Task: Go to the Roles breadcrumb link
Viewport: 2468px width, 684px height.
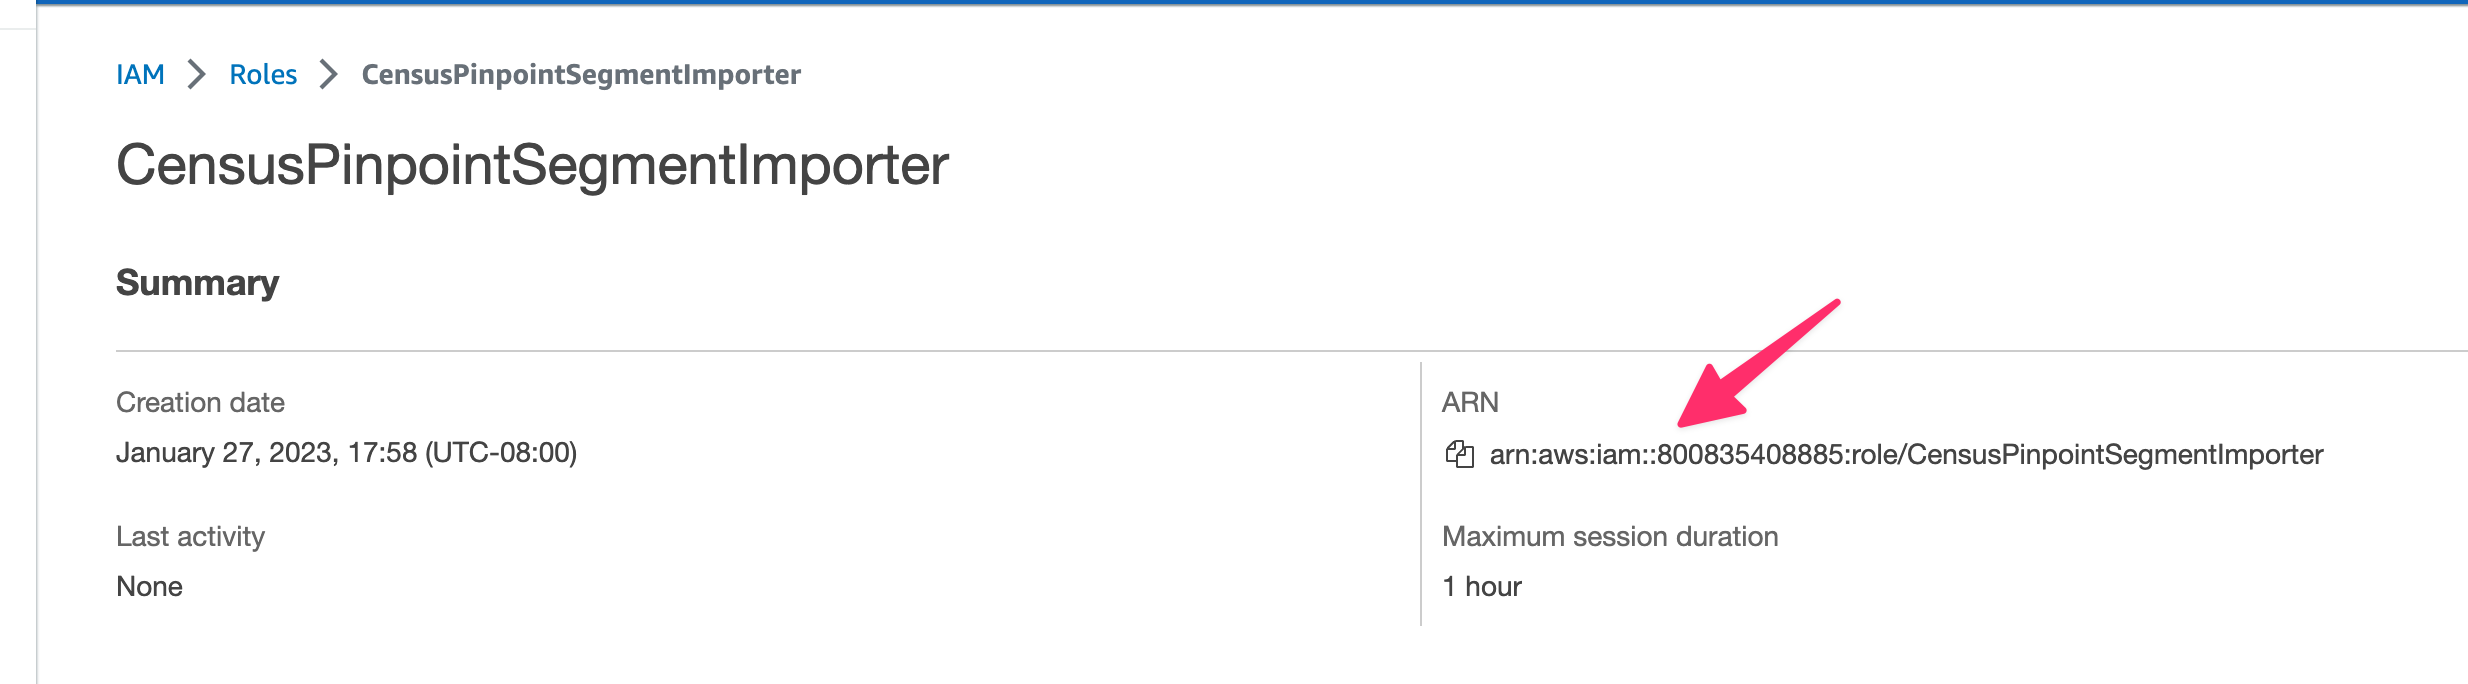Action: (263, 74)
